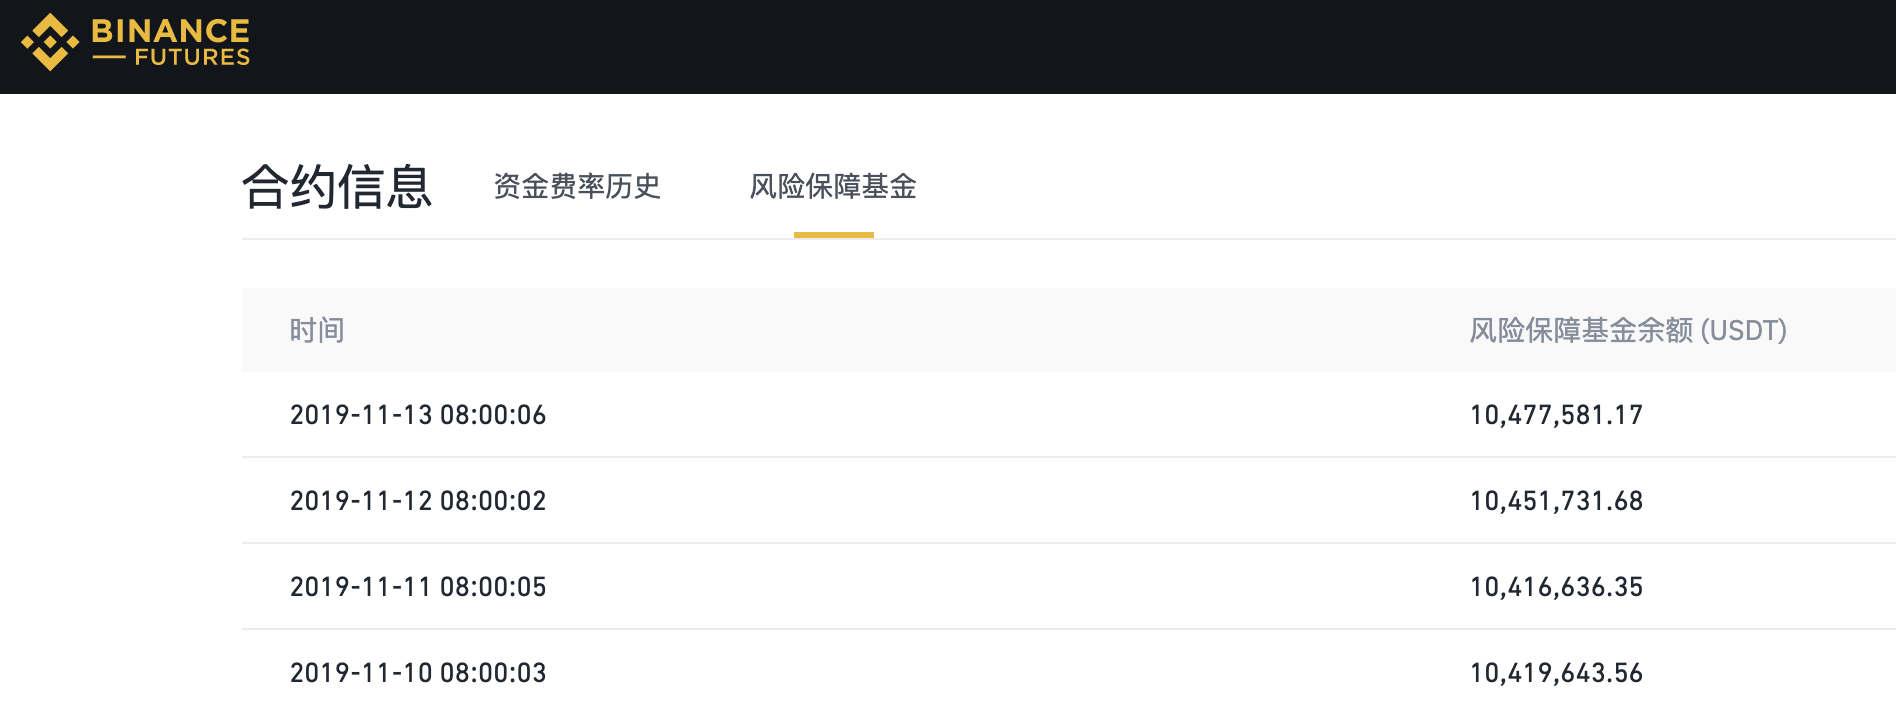Click the BINANCE wordmark text
Image resolution: width=1896 pixels, height=714 pixels.
coord(170,31)
